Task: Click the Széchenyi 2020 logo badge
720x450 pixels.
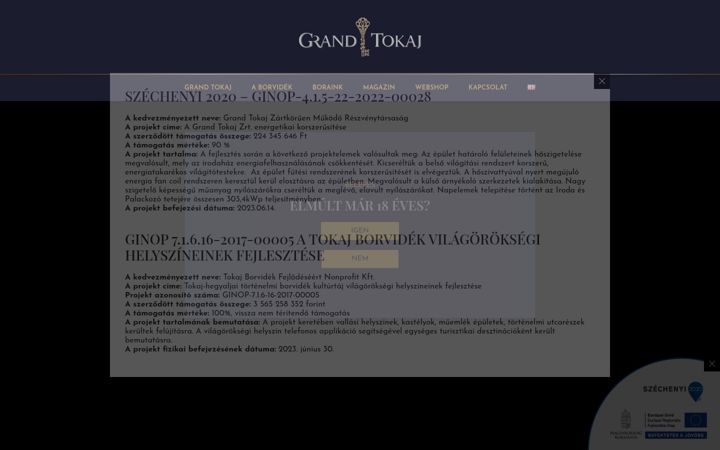Action: coord(673,390)
